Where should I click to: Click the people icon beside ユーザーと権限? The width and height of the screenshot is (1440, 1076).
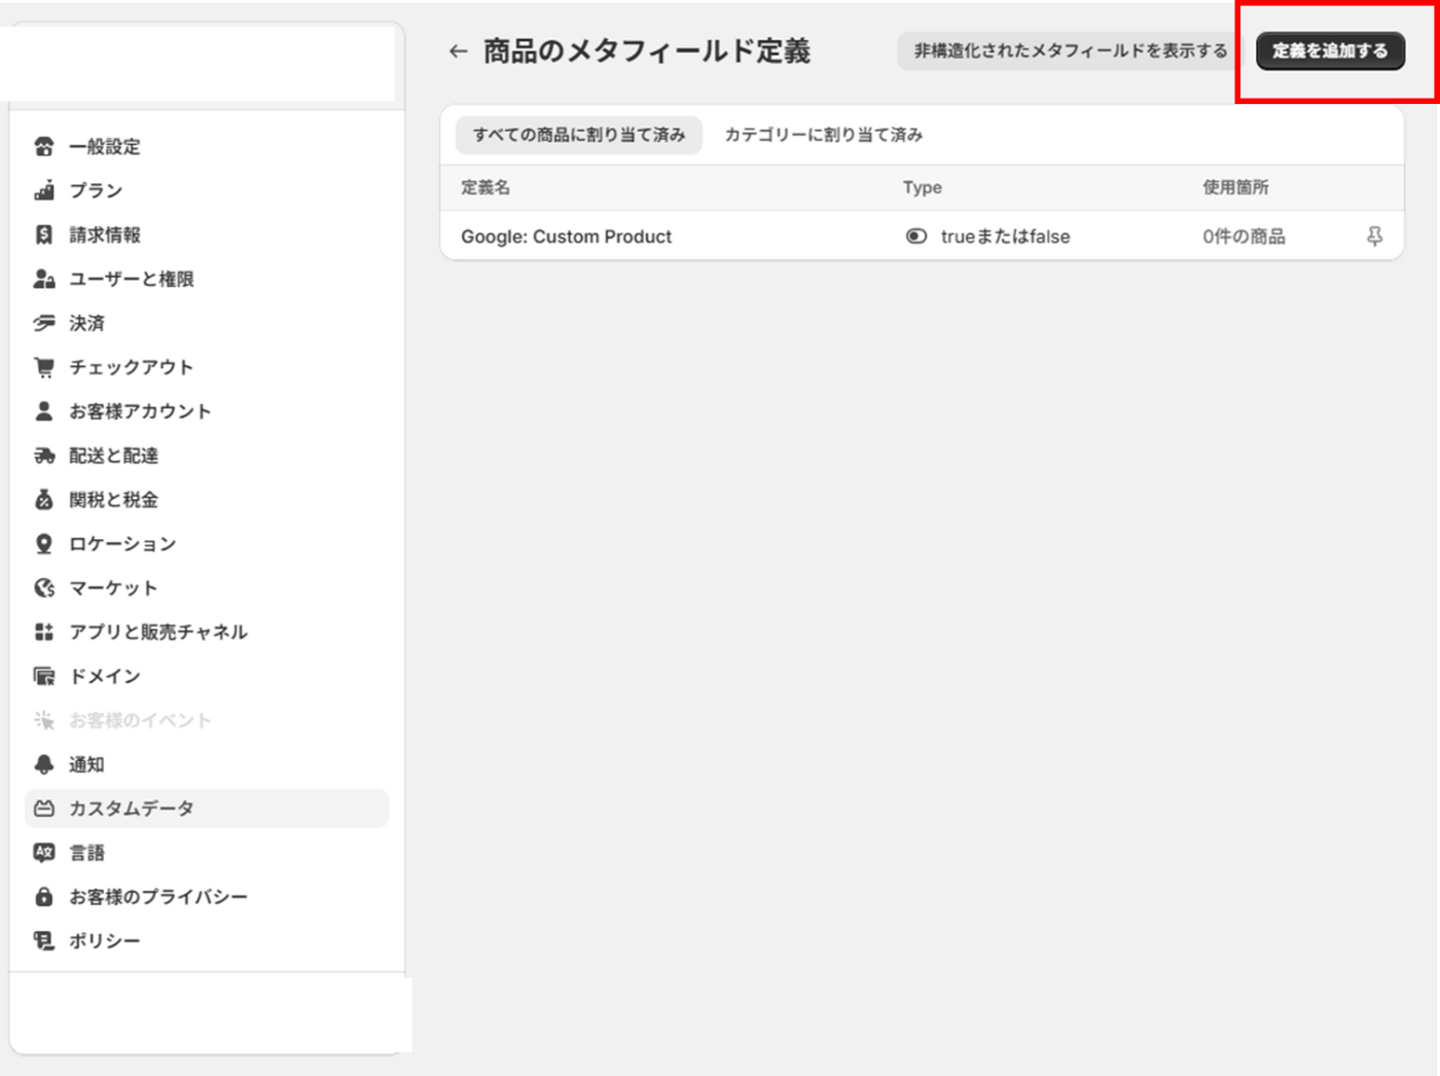point(44,279)
